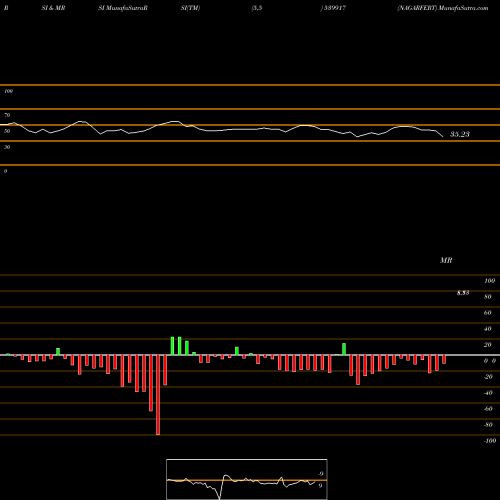Click the 539917 code in the header
Image resolution: width=500 pixels, height=500 pixels.
point(335,8)
